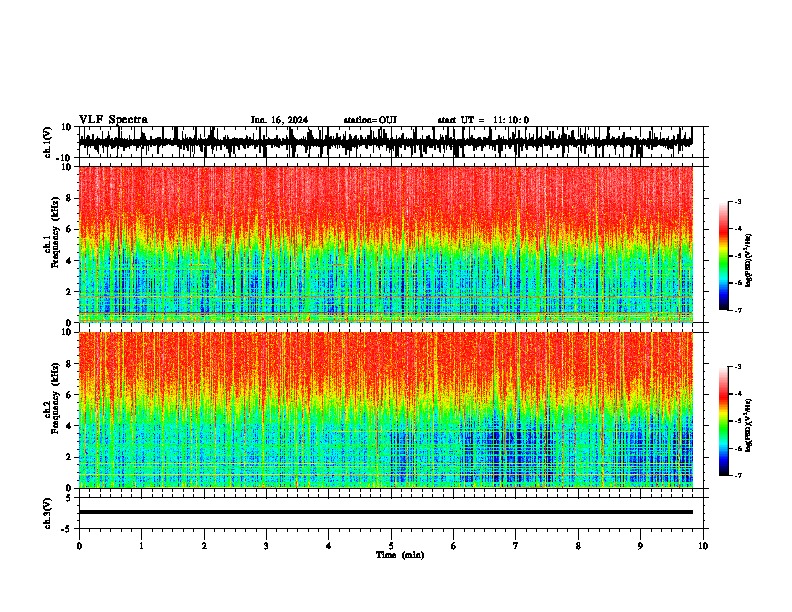
Task: Click the ch.1 colorbar units label
Action: tap(749, 260)
